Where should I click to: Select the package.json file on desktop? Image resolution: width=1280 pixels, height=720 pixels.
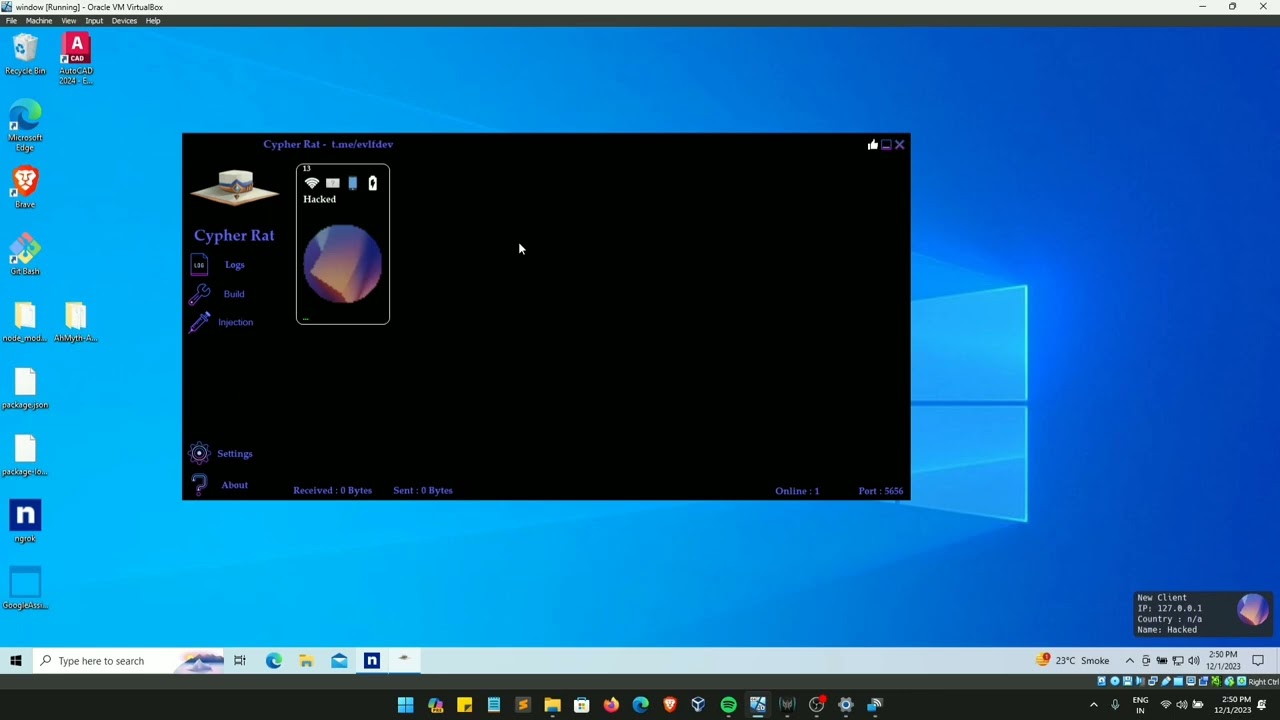25,389
